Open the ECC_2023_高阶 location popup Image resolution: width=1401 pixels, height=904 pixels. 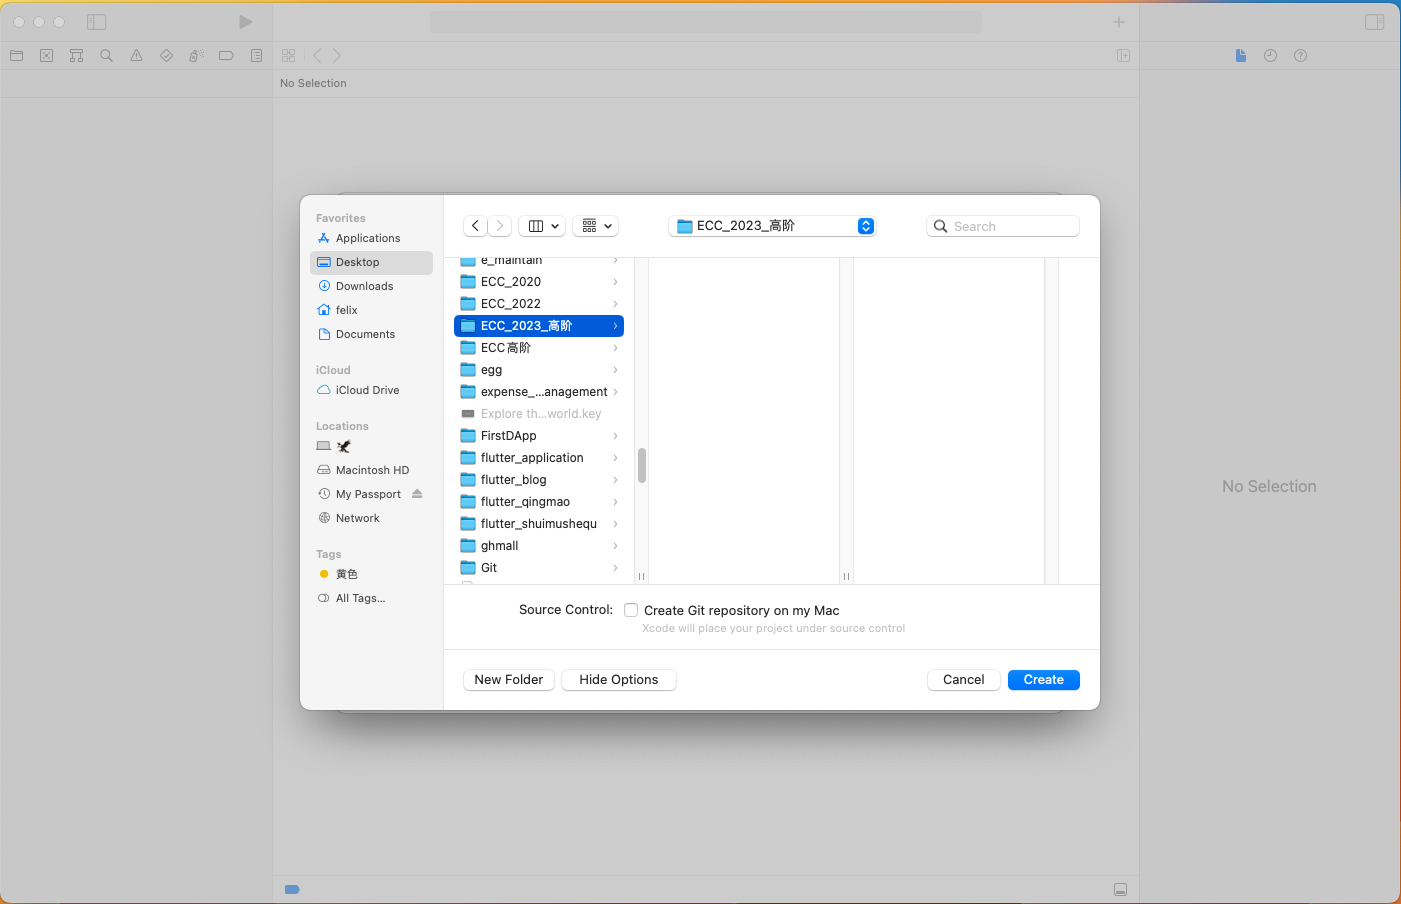772,226
